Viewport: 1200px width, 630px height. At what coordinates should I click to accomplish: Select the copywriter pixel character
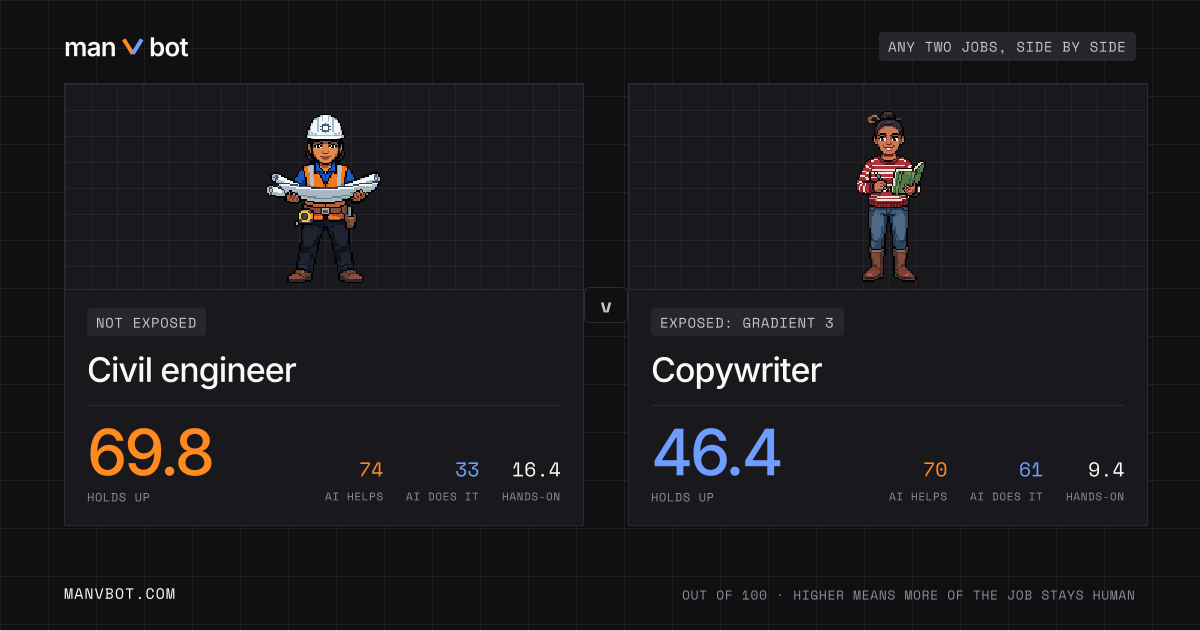tap(889, 196)
